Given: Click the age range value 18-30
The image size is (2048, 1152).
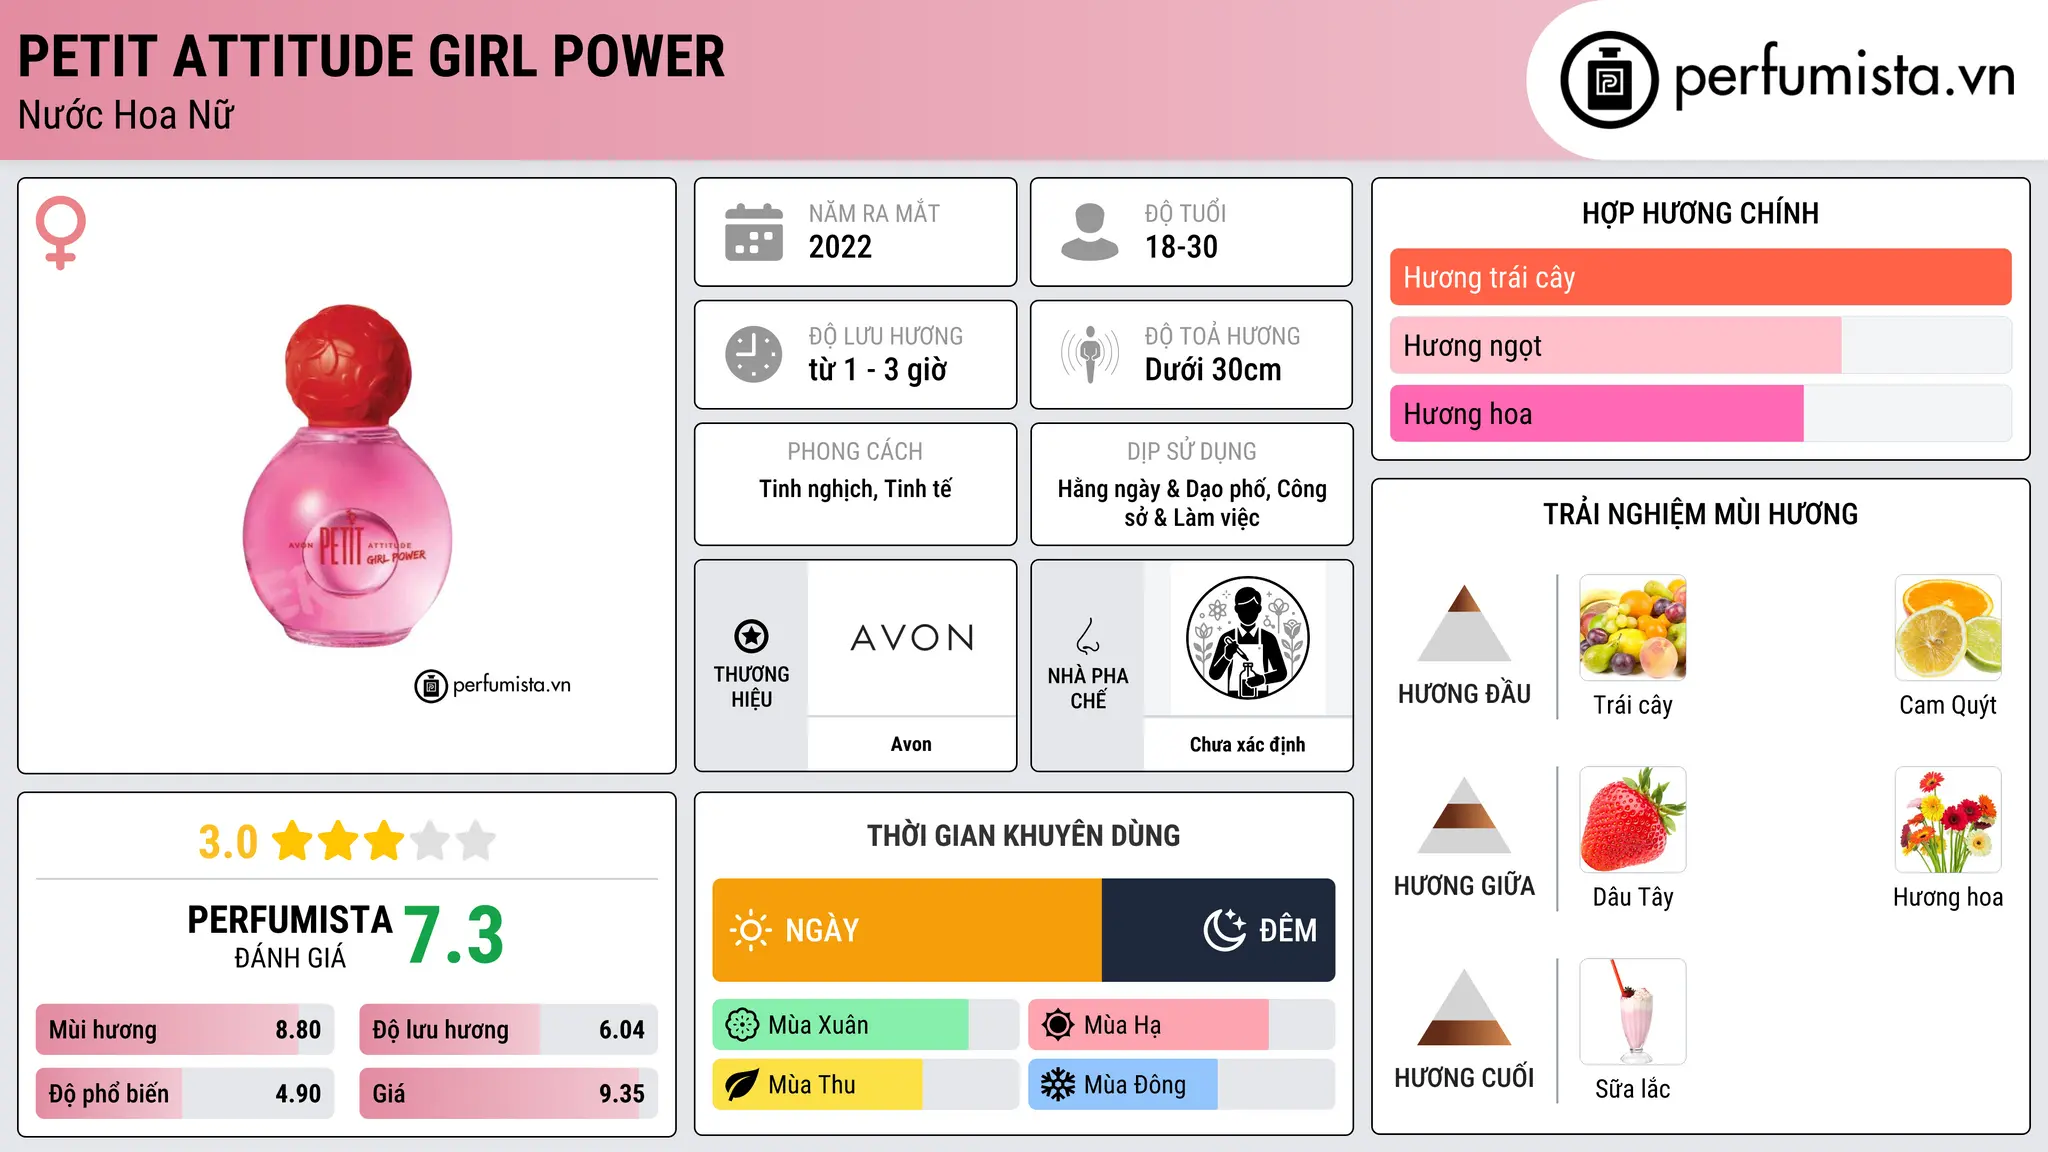Looking at the screenshot, I should 1181,247.
